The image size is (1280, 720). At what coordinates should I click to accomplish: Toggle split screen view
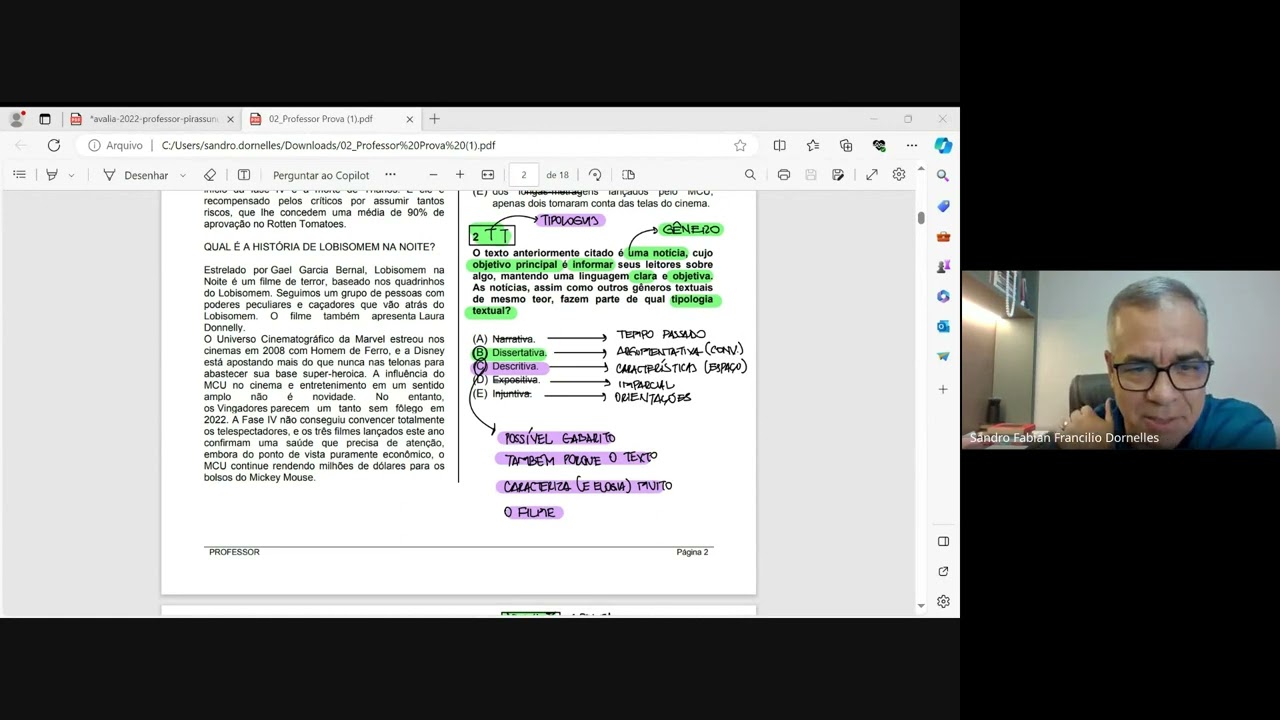tap(779, 145)
